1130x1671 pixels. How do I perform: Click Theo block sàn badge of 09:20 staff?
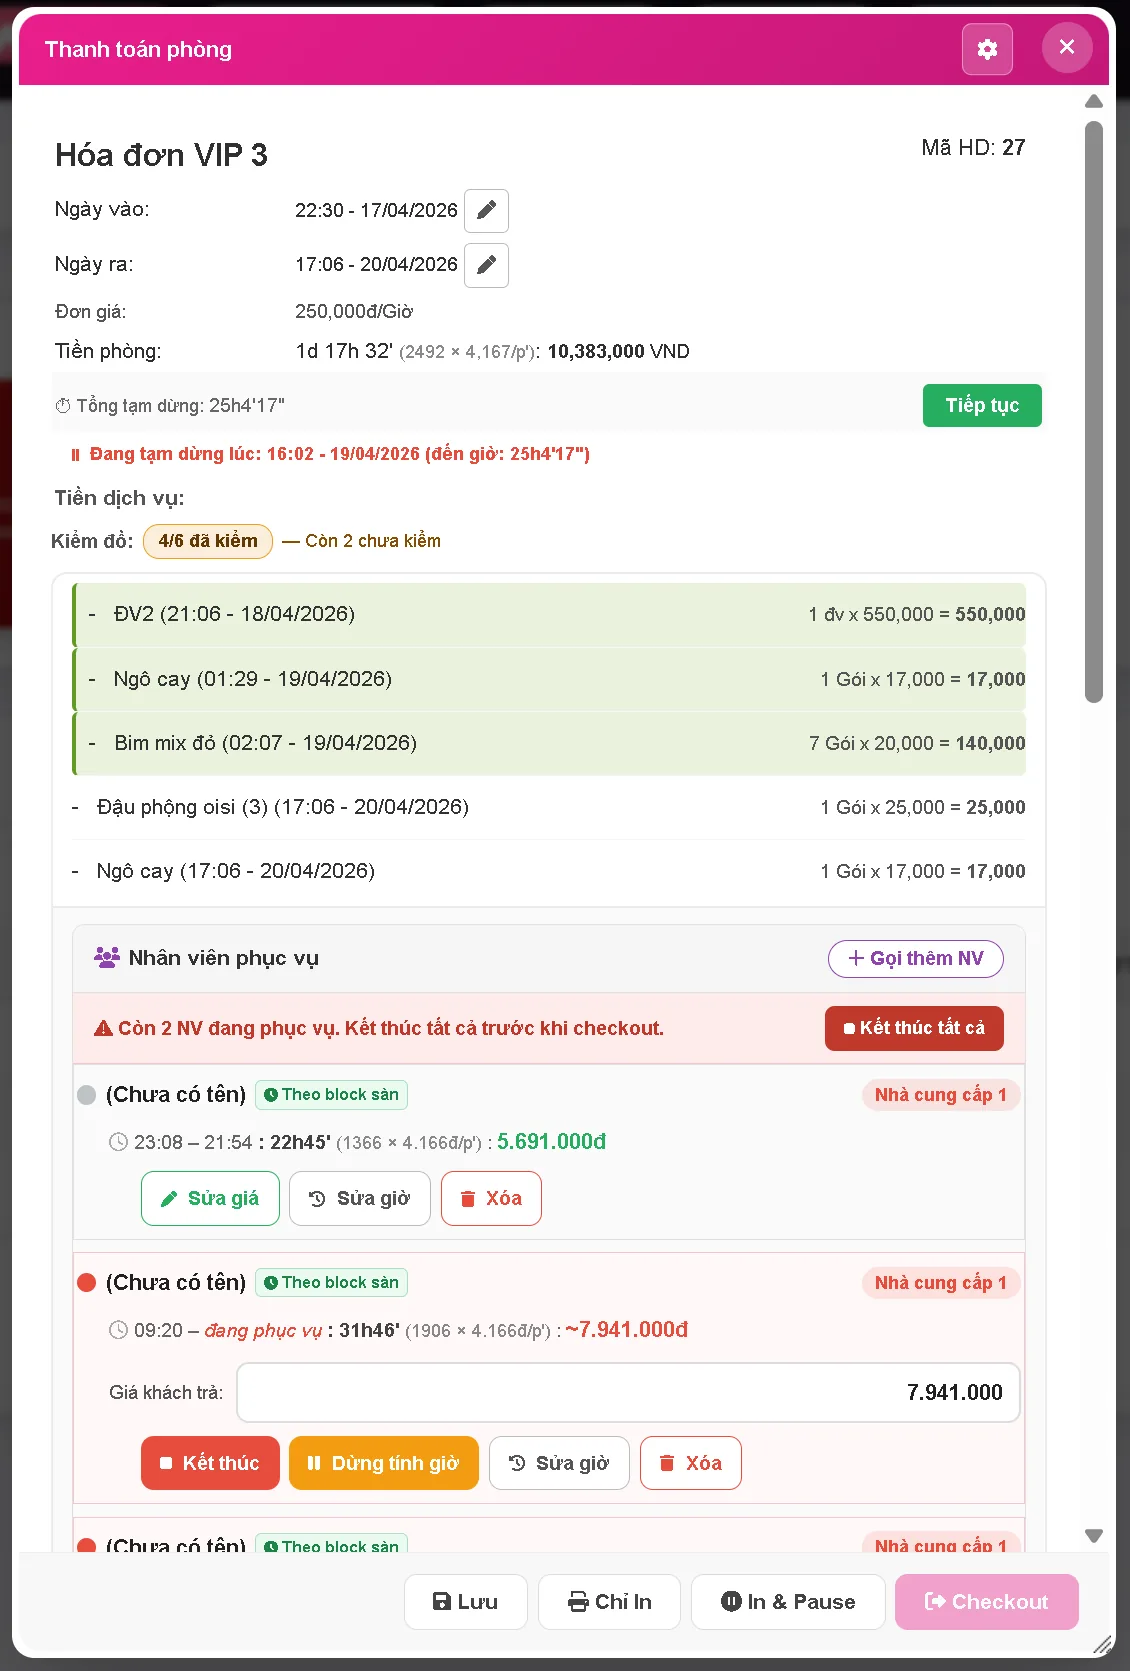pos(331,1283)
